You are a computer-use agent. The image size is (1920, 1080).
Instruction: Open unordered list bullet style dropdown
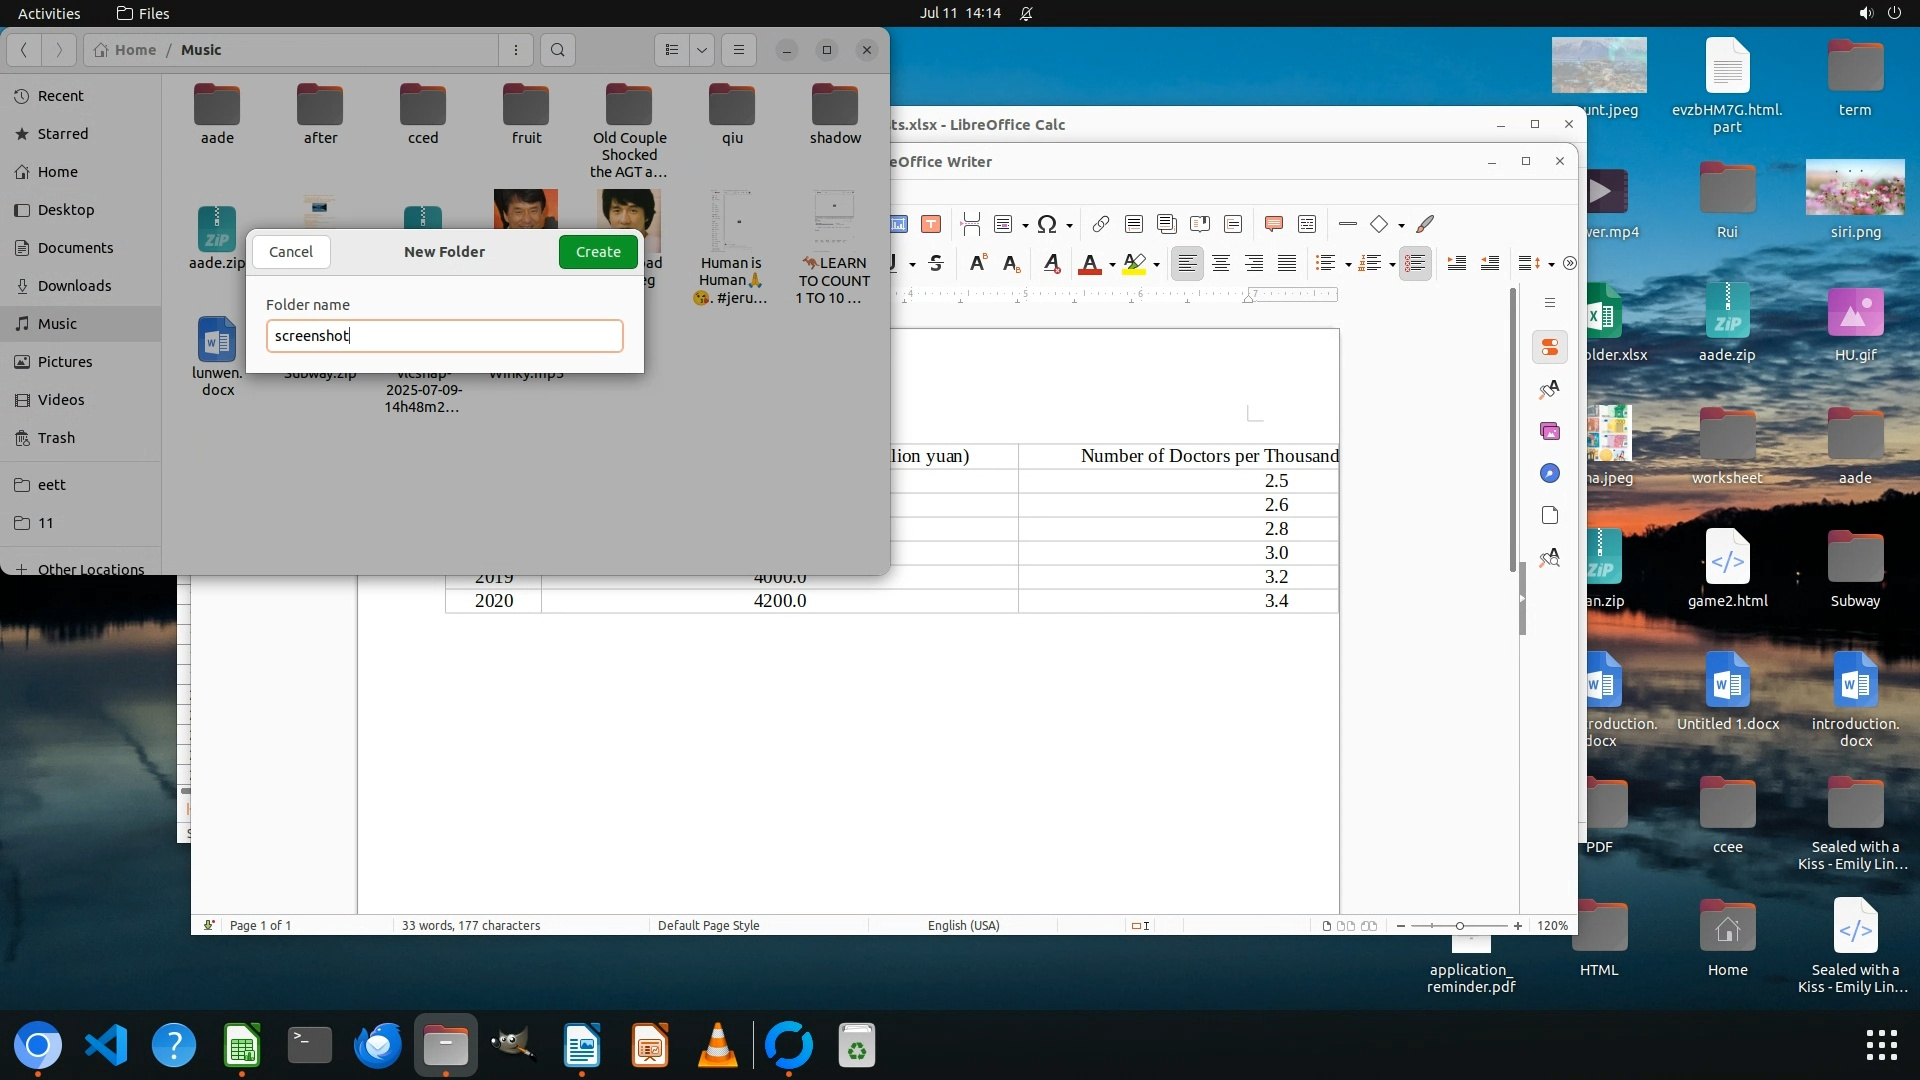click(1348, 264)
